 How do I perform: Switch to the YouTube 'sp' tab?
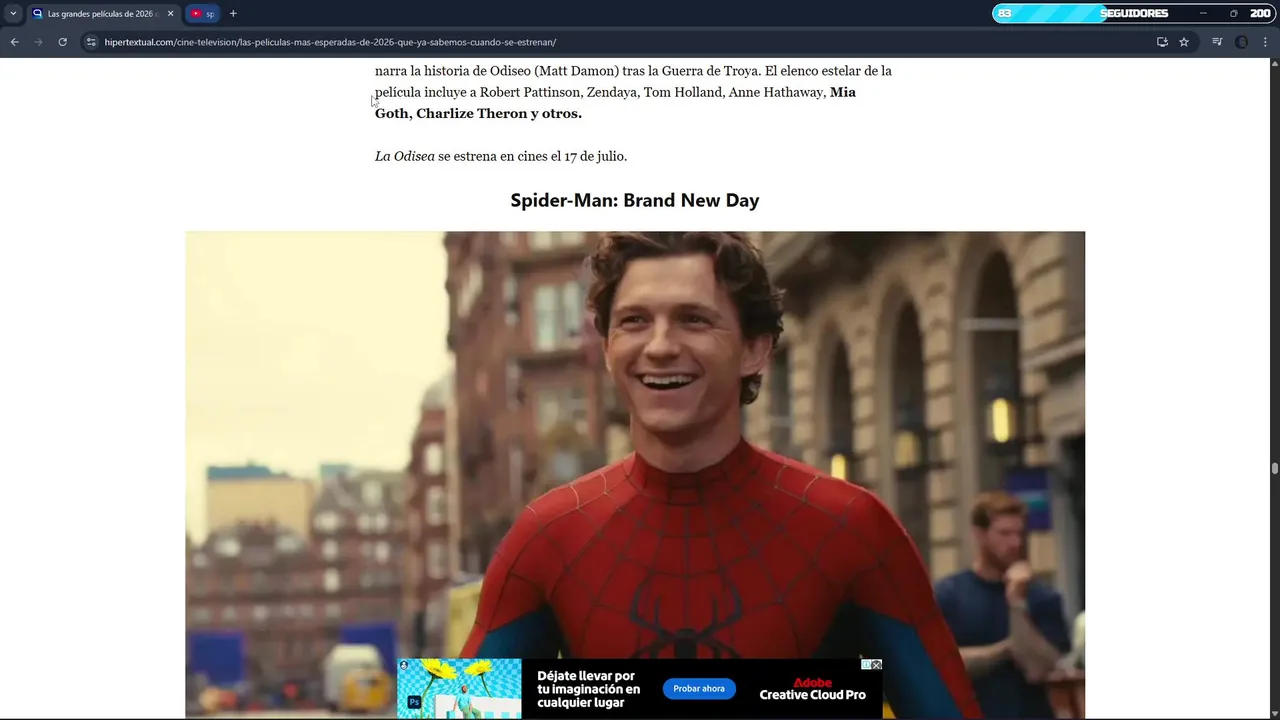[203, 14]
